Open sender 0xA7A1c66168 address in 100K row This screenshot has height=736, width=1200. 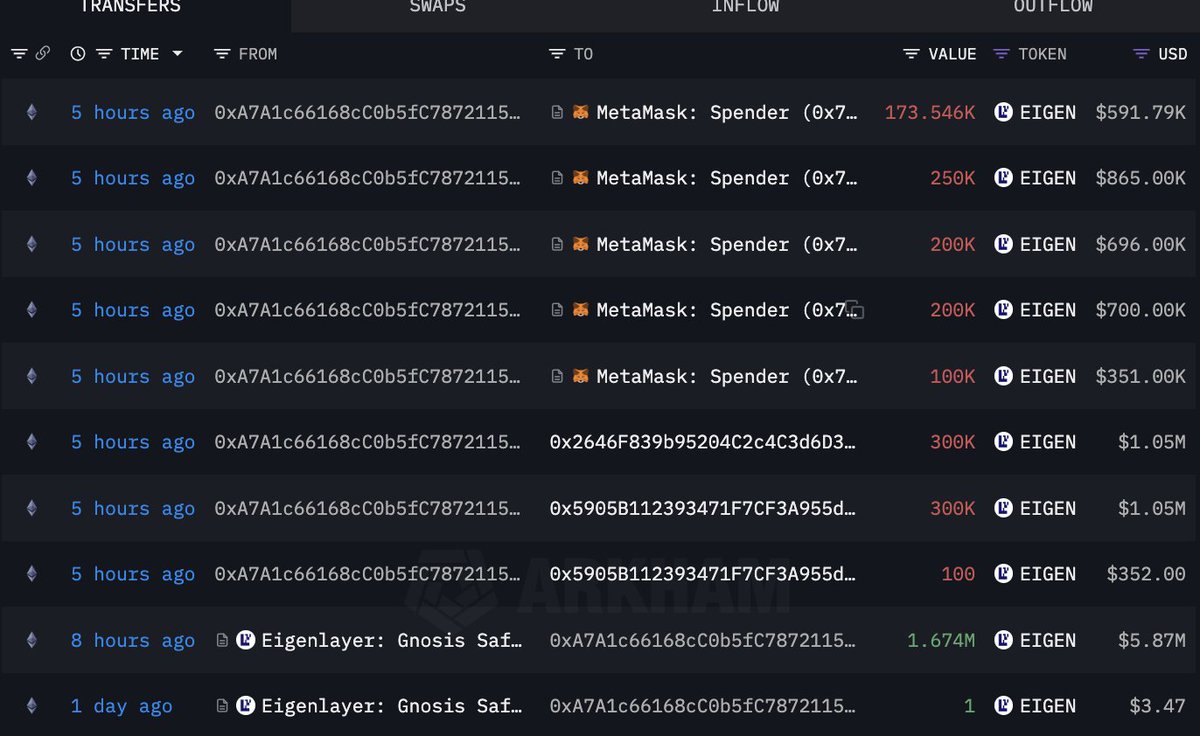pos(368,376)
